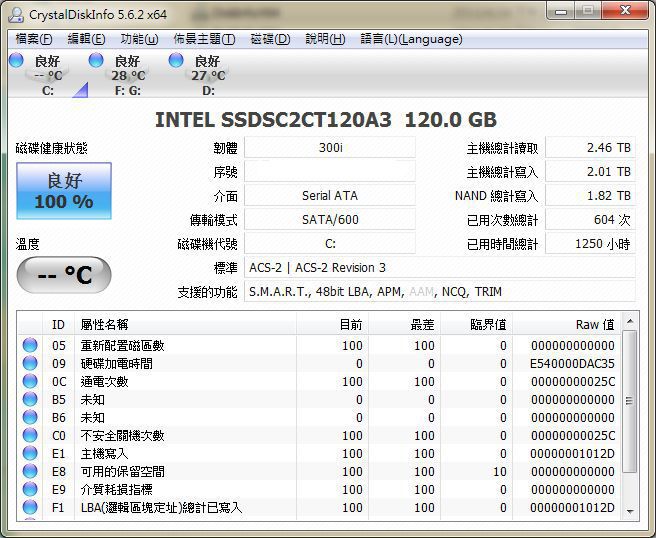This screenshot has width=656, height=538.
Task: Click host total writes value 2.01 TB
Action: tap(590, 172)
